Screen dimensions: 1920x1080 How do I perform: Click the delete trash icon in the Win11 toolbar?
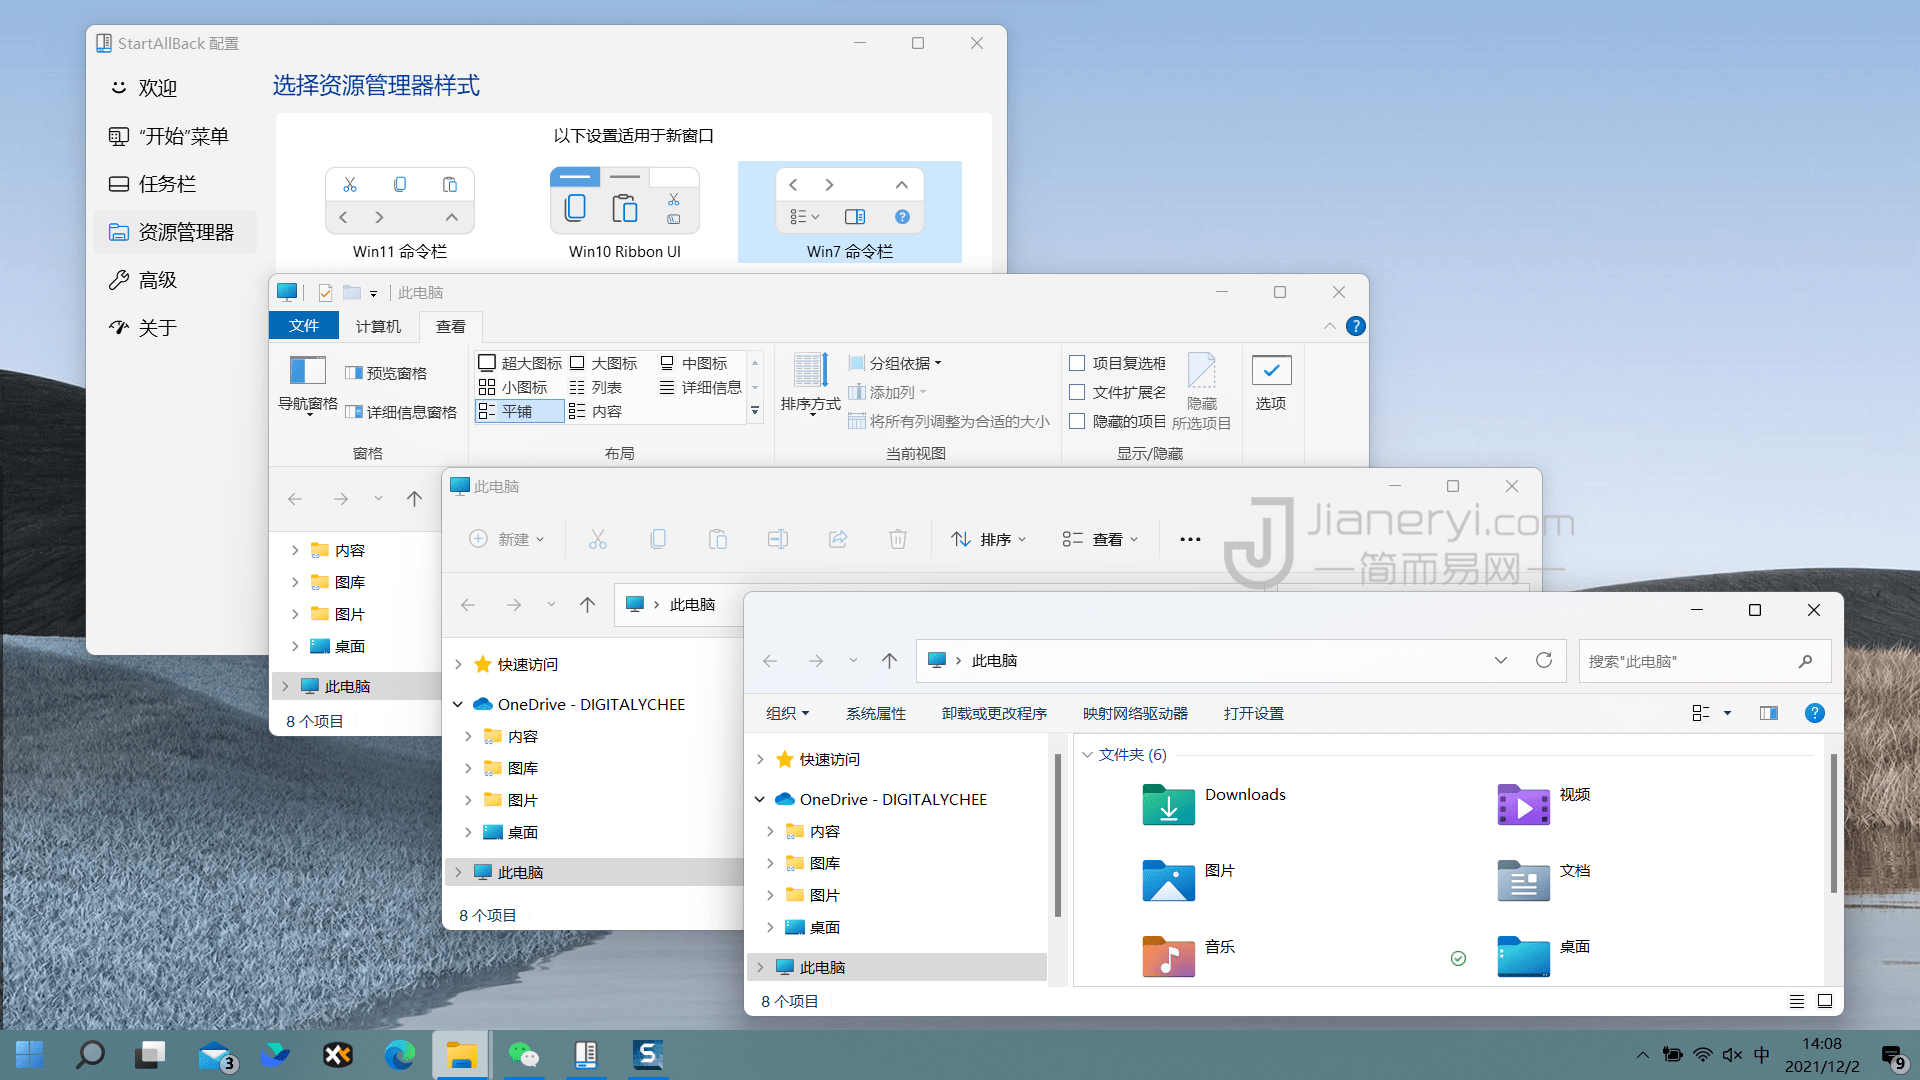897,538
